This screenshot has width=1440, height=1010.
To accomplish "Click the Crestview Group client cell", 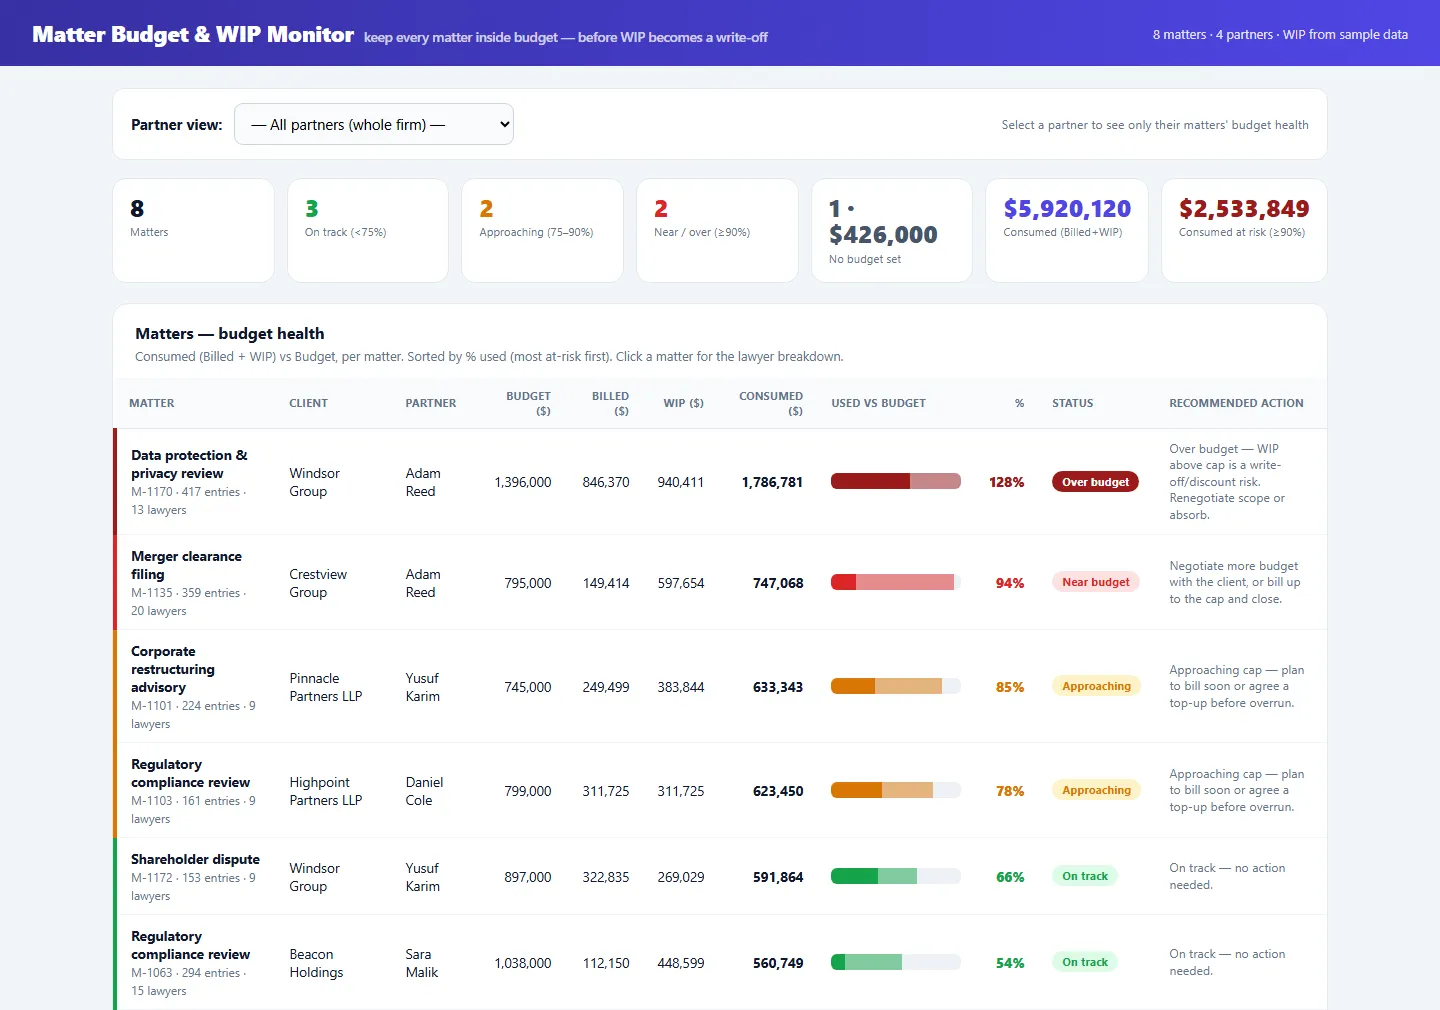I will pyautogui.click(x=318, y=583).
